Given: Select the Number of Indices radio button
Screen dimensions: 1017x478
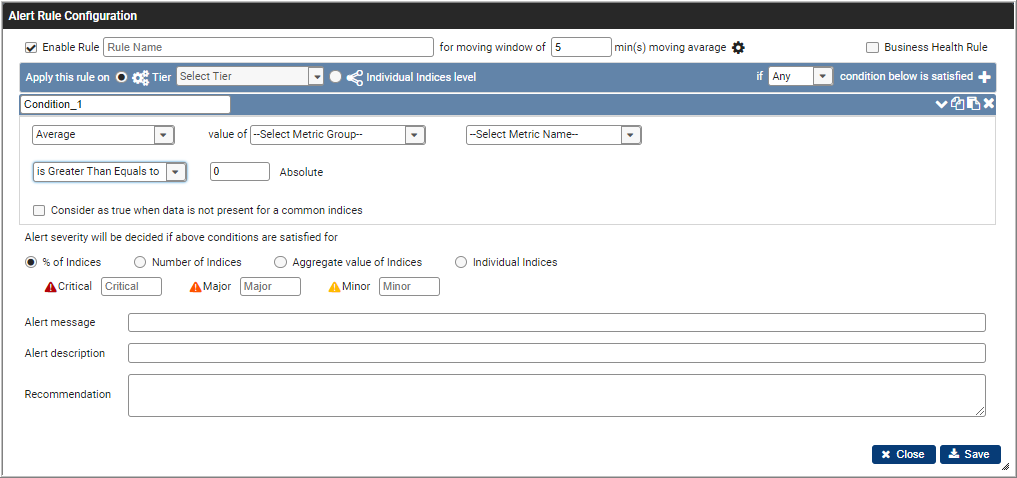Looking at the screenshot, I should point(139,263).
